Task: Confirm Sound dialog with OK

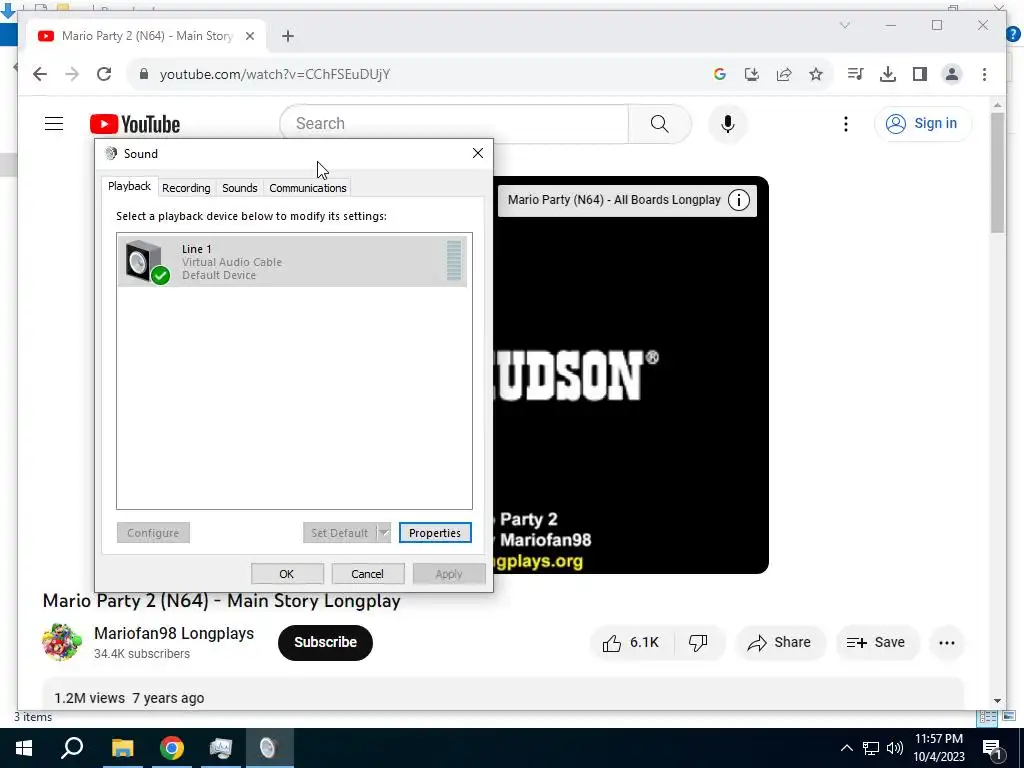Action: [x=287, y=574]
